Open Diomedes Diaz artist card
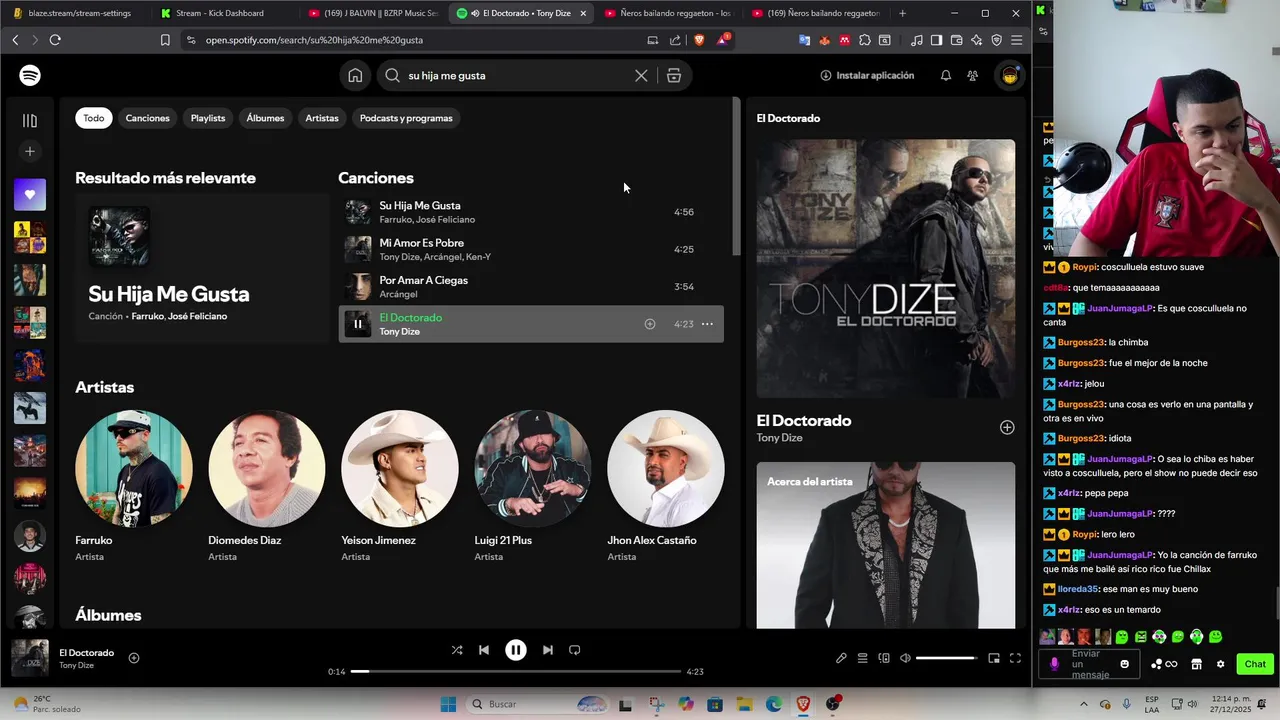 pyautogui.click(x=267, y=487)
